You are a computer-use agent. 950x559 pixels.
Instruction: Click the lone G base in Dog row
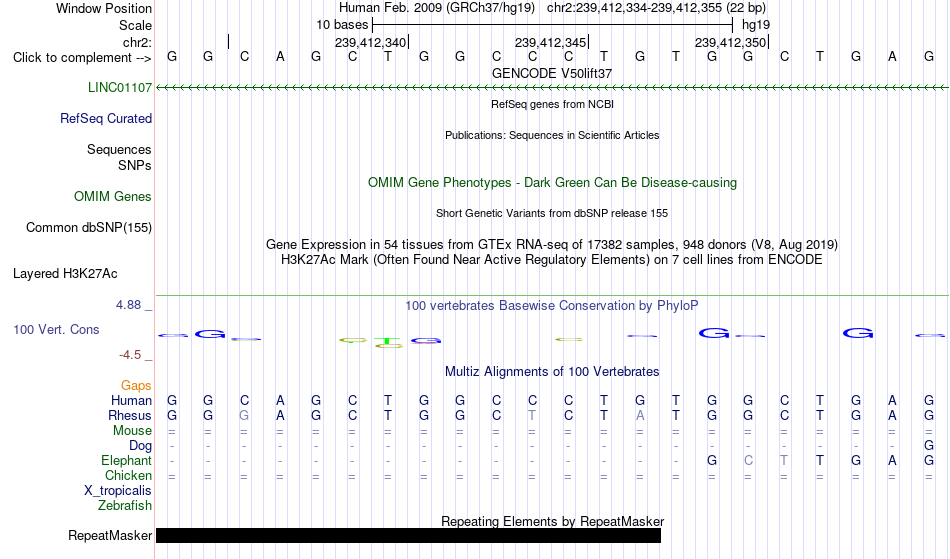click(929, 446)
